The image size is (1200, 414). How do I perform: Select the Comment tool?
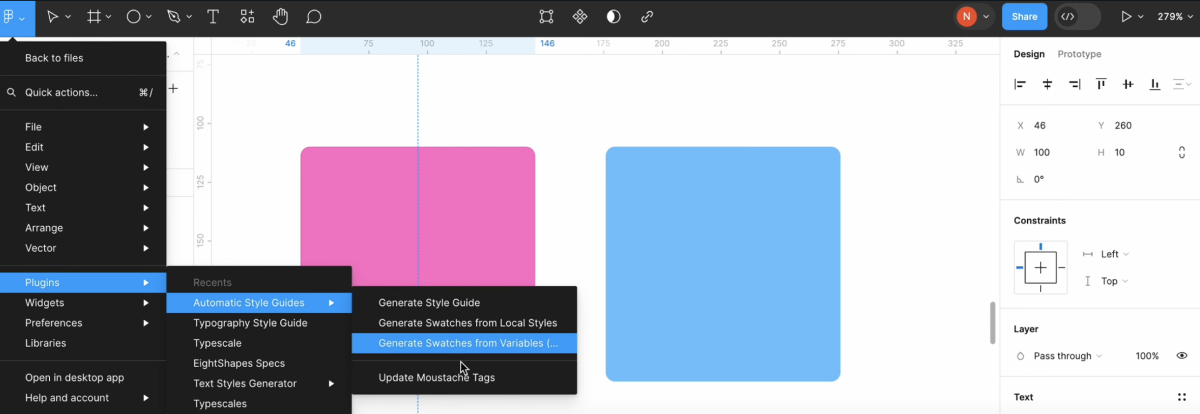(314, 17)
